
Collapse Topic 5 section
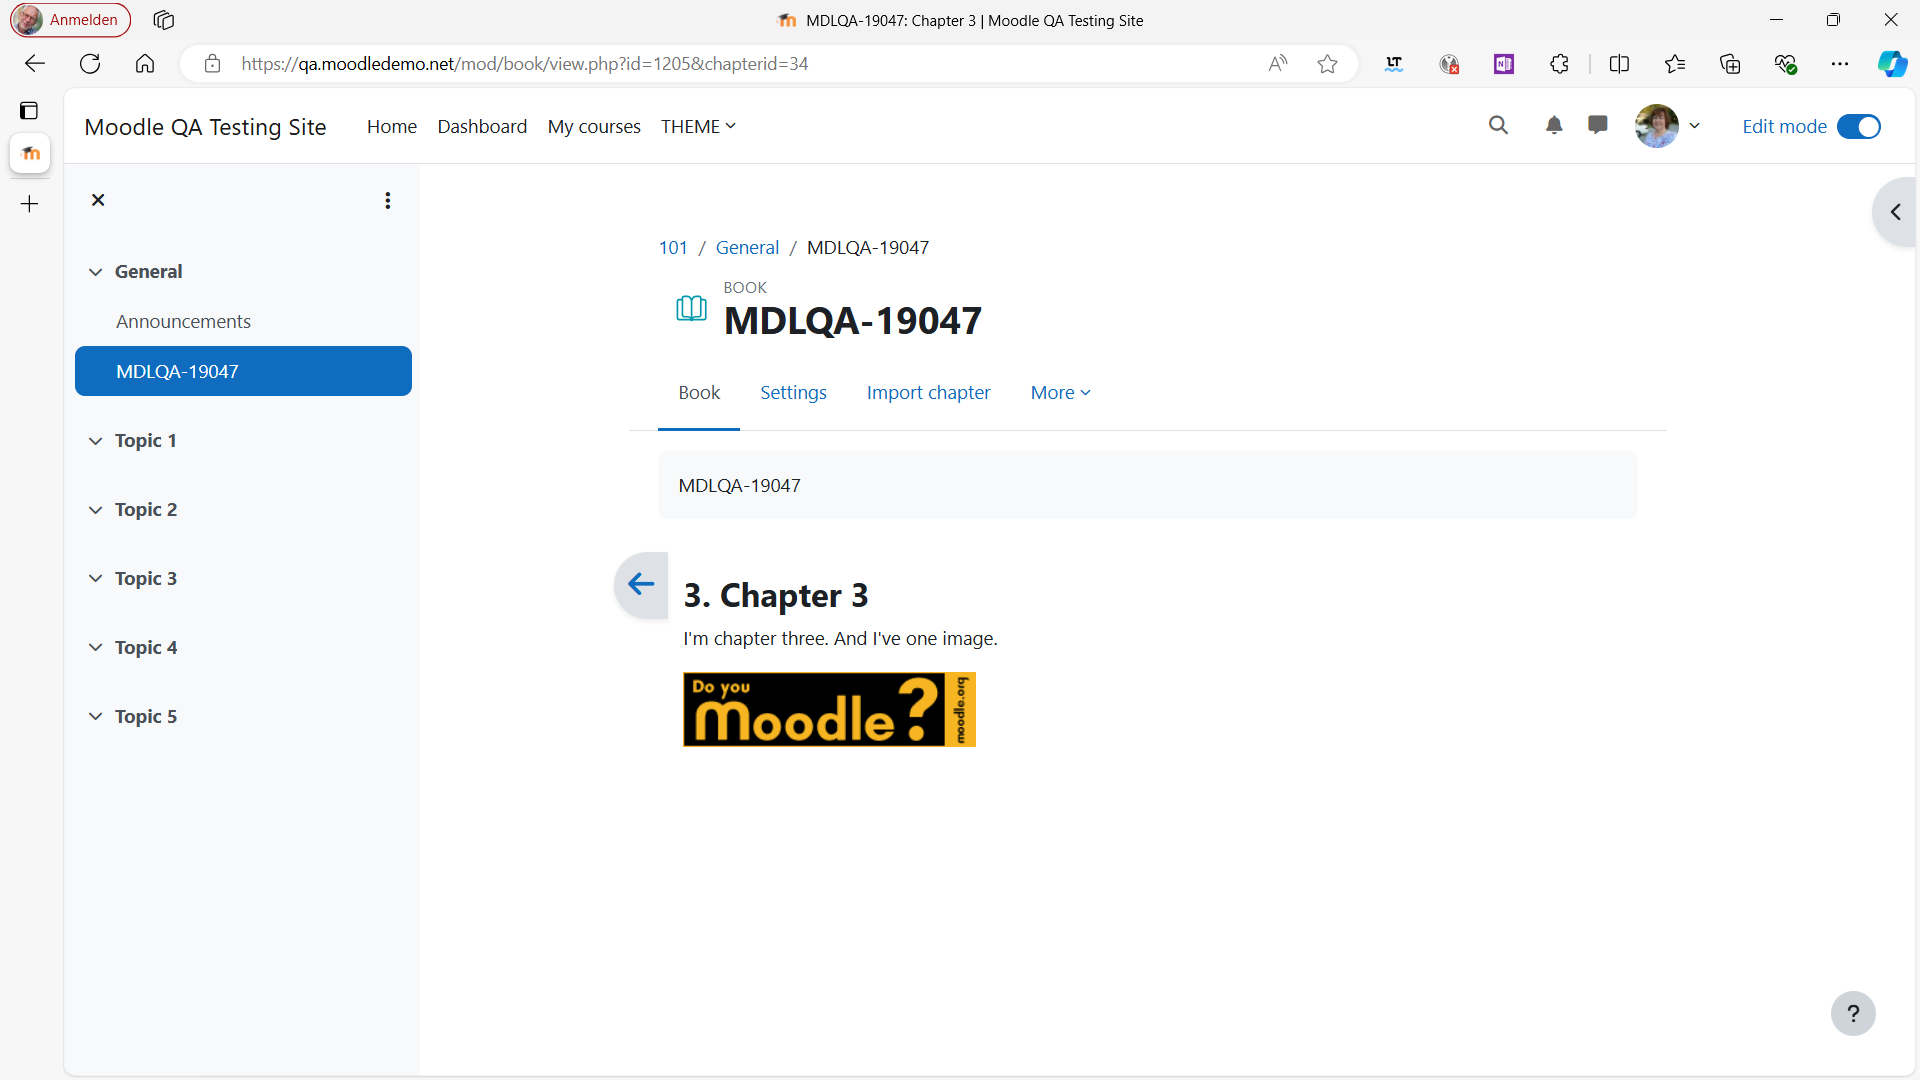click(x=95, y=717)
